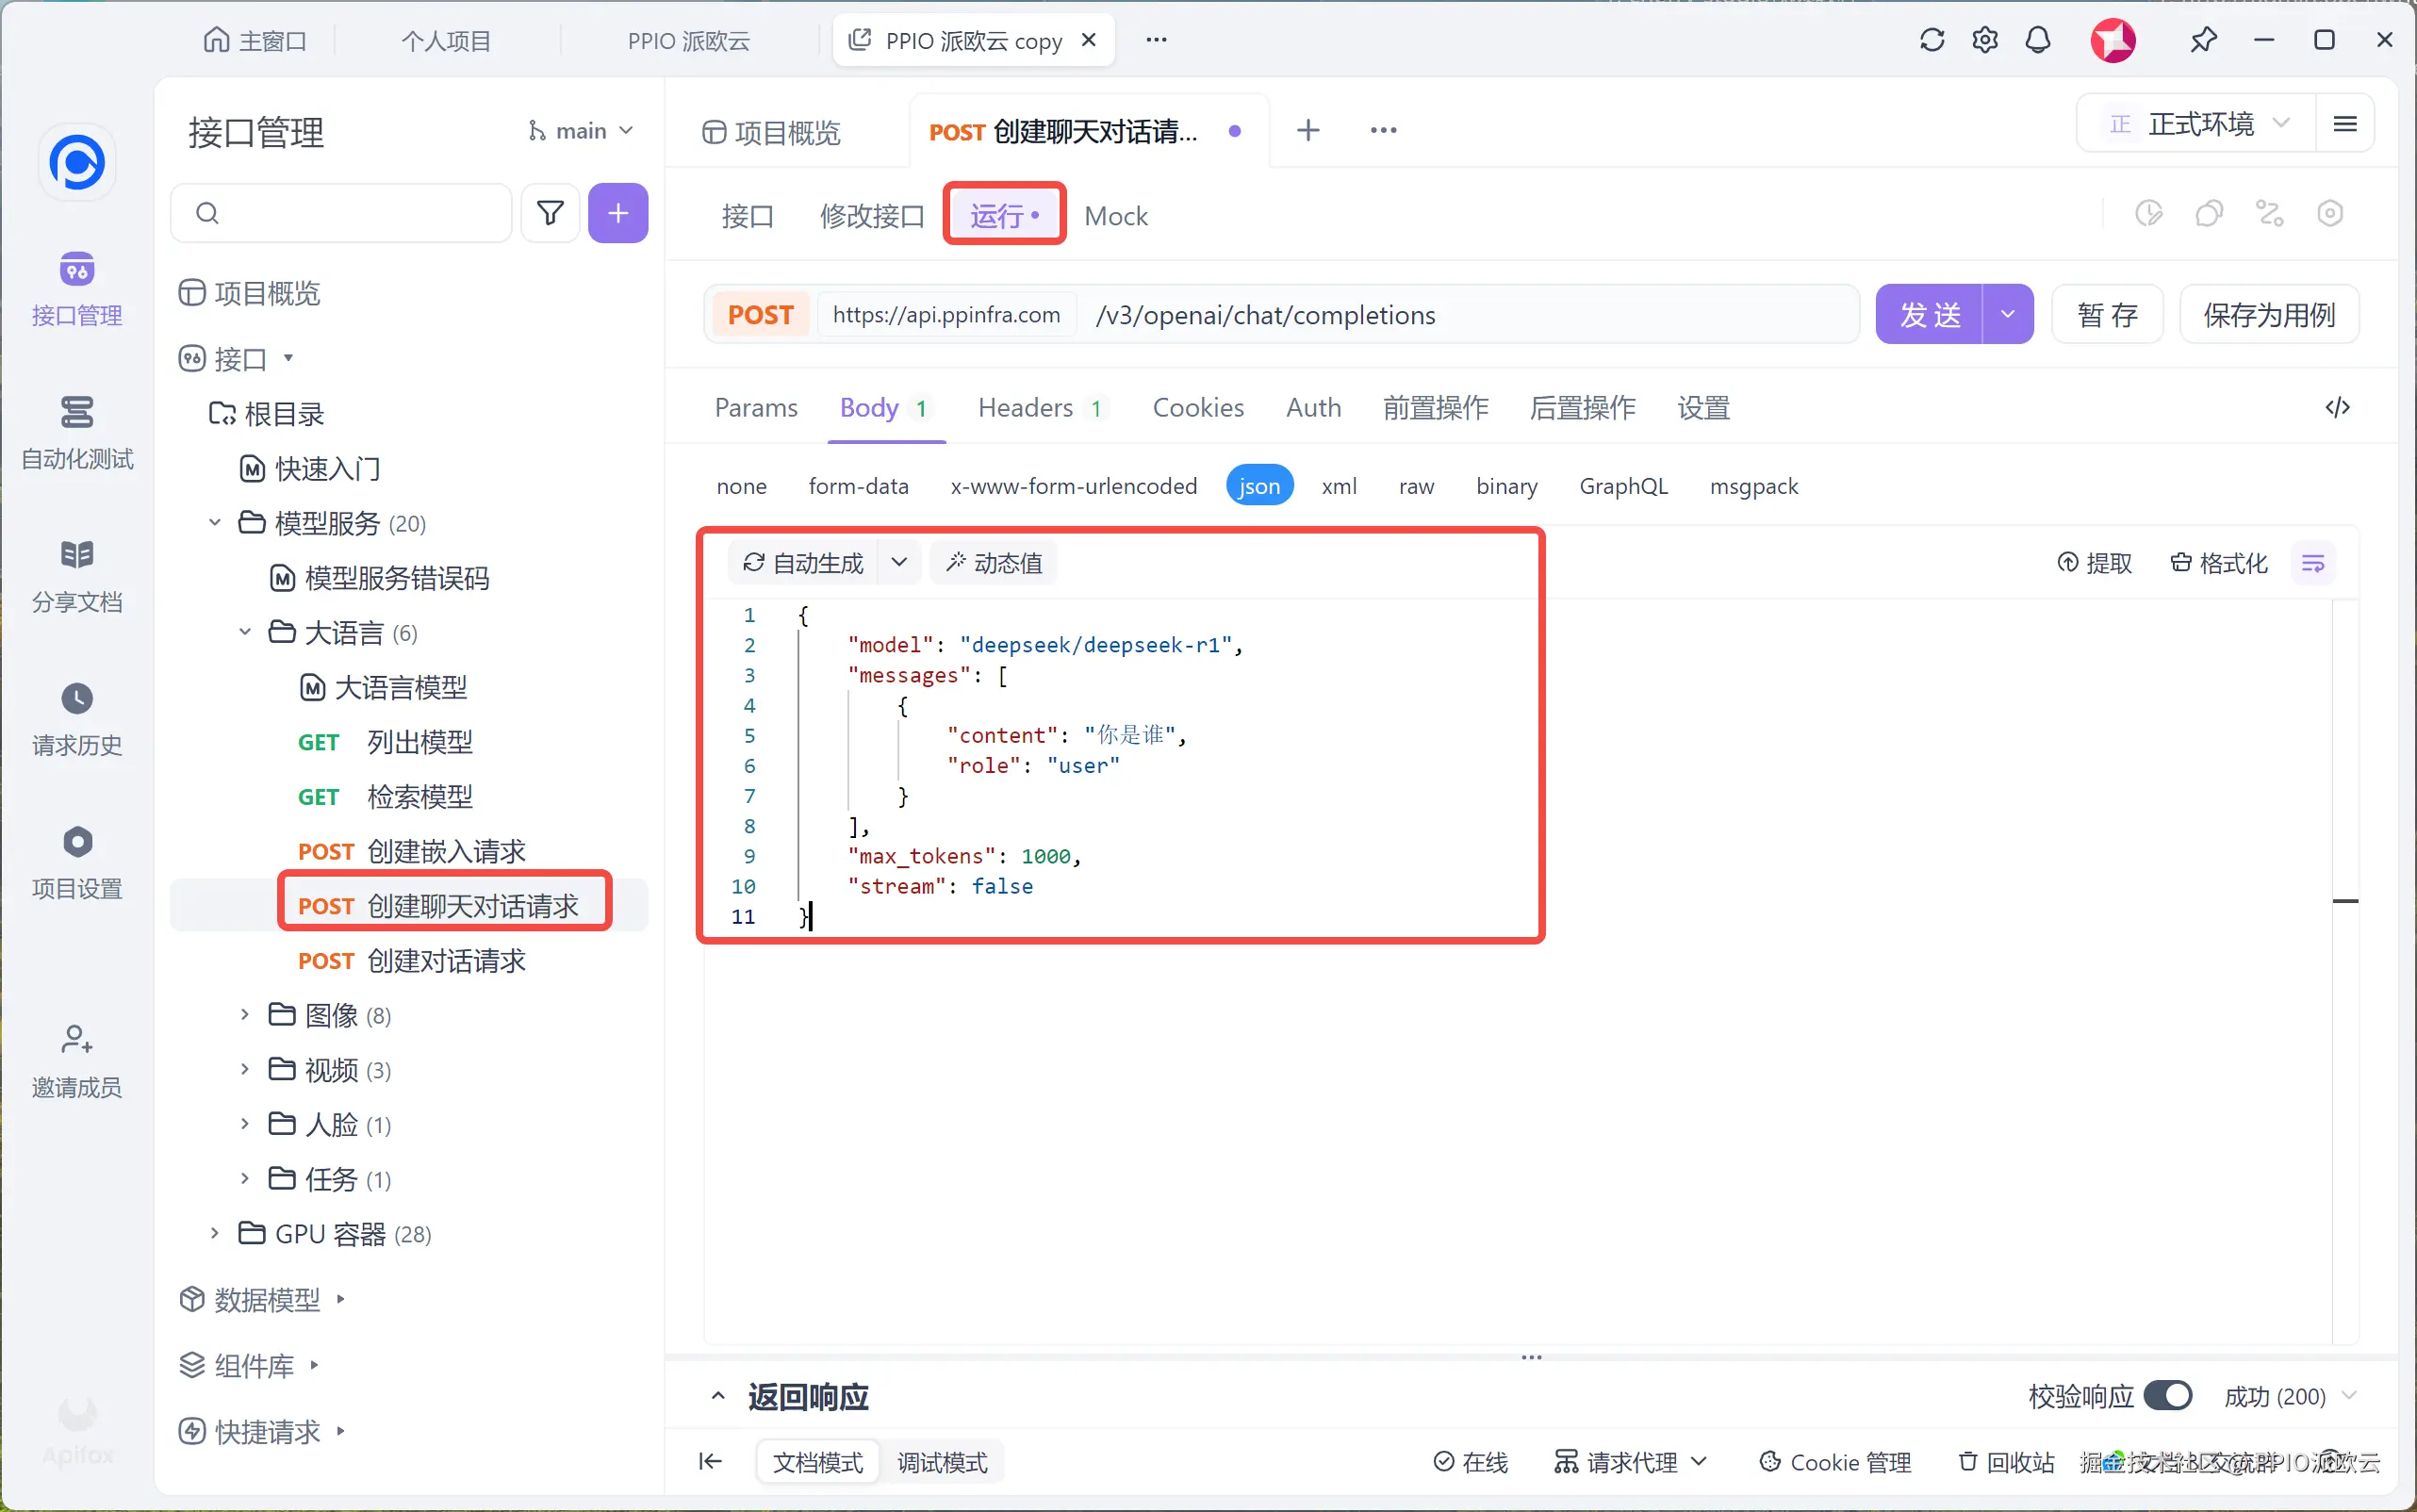Screen dimensions: 2417x1512
Task: Select the form-data body type
Action: tap(858, 486)
